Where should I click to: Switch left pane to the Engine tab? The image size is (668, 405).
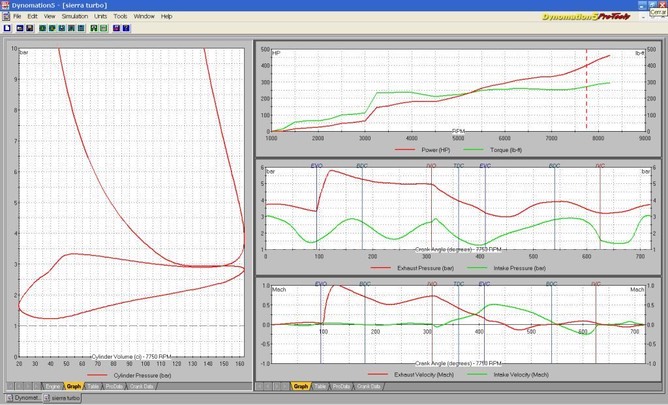pos(53,386)
